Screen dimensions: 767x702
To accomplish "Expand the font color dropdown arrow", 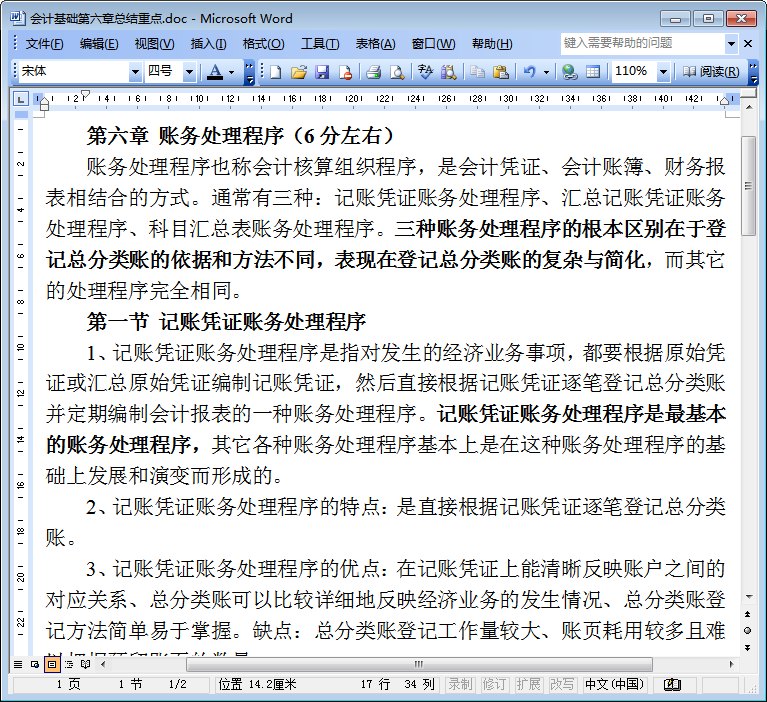I will point(231,72).
